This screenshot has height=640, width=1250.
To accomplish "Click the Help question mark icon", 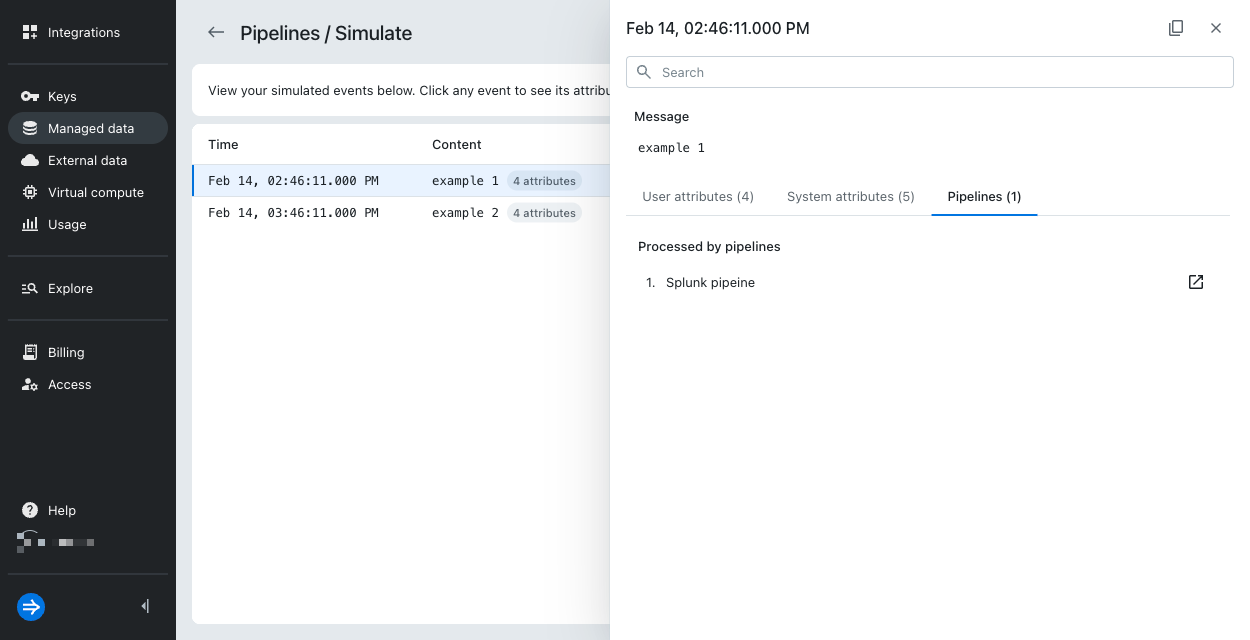I will (x=30, y=510).
